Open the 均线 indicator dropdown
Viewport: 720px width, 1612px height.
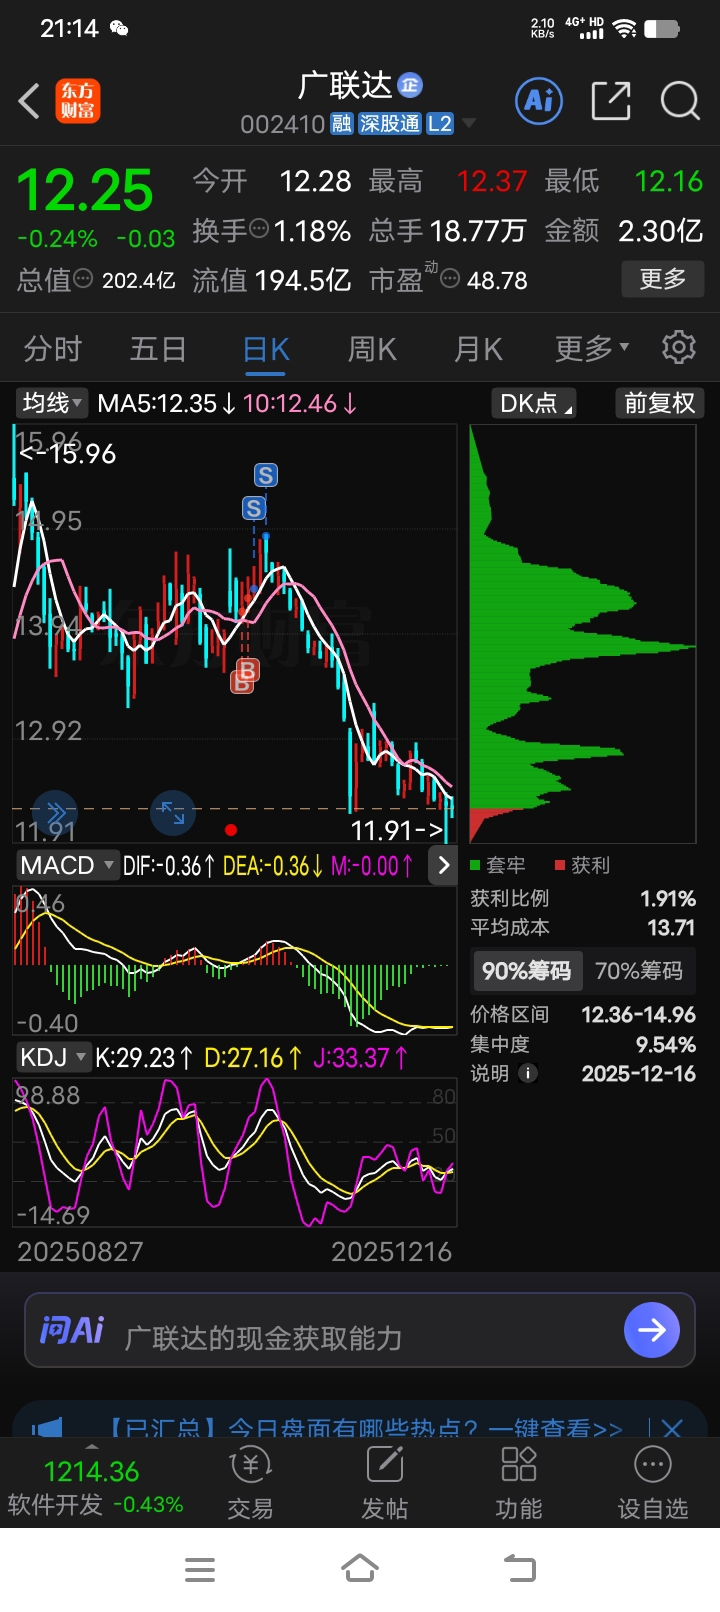[53, 403]
